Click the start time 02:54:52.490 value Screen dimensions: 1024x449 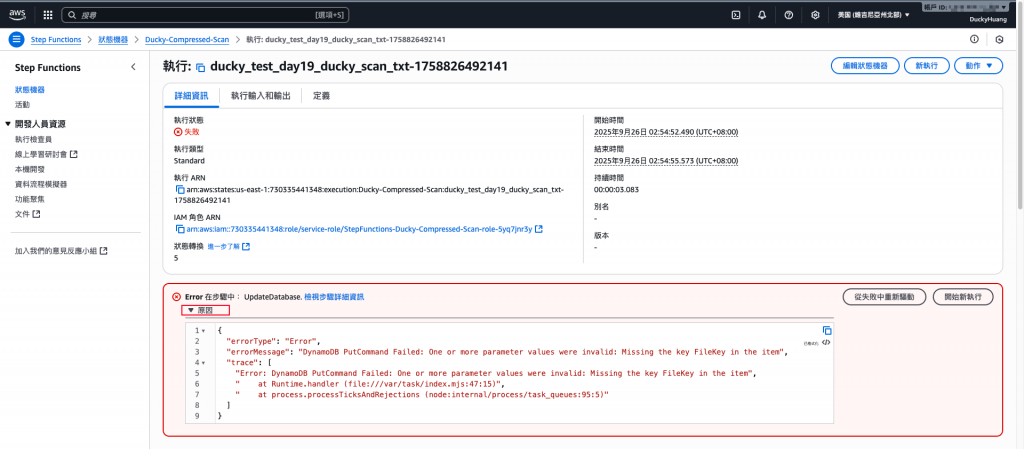666,132
